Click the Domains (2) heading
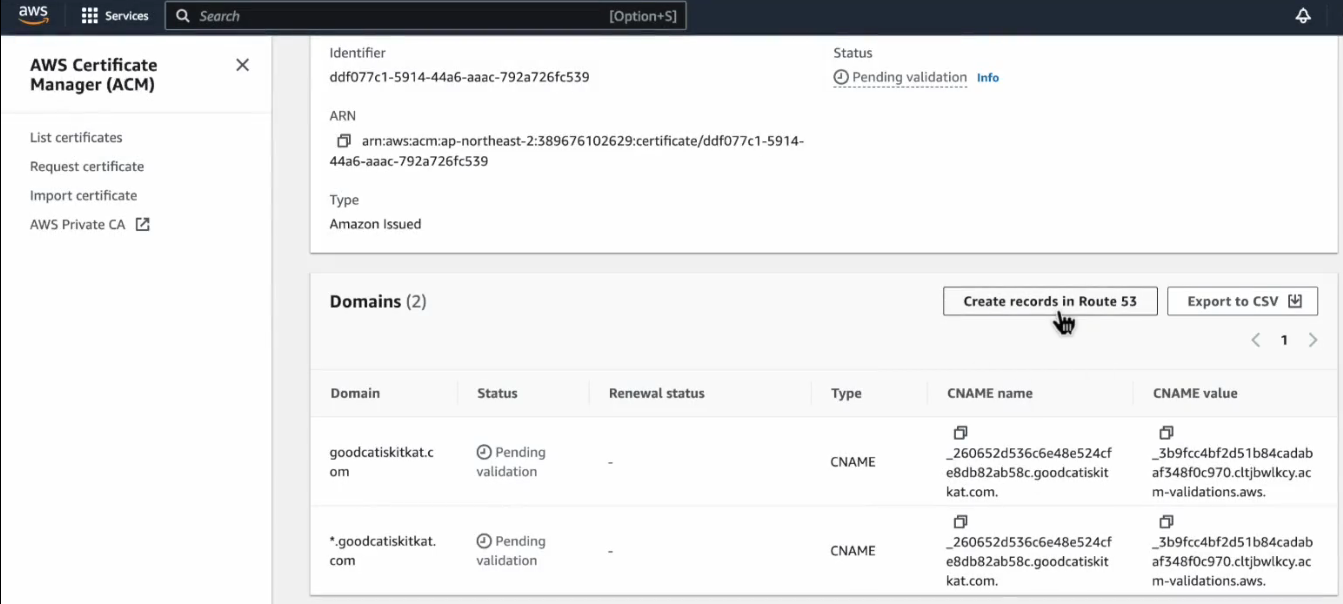 tap(378, 301)
